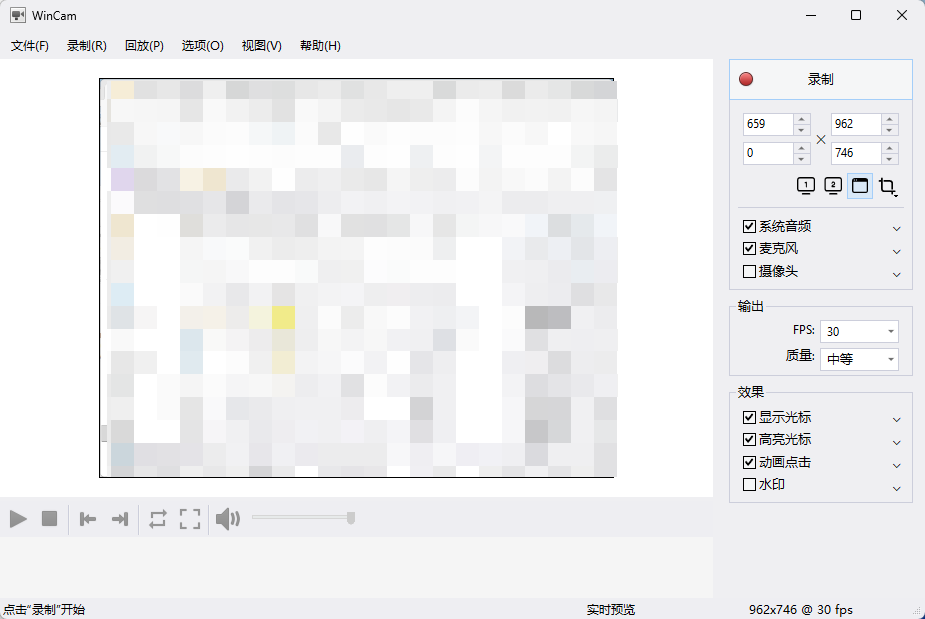Expand 系统音频 settings chevron
Image resolution: width=925 pixels, height=619 pixels.
click(897, 228)
